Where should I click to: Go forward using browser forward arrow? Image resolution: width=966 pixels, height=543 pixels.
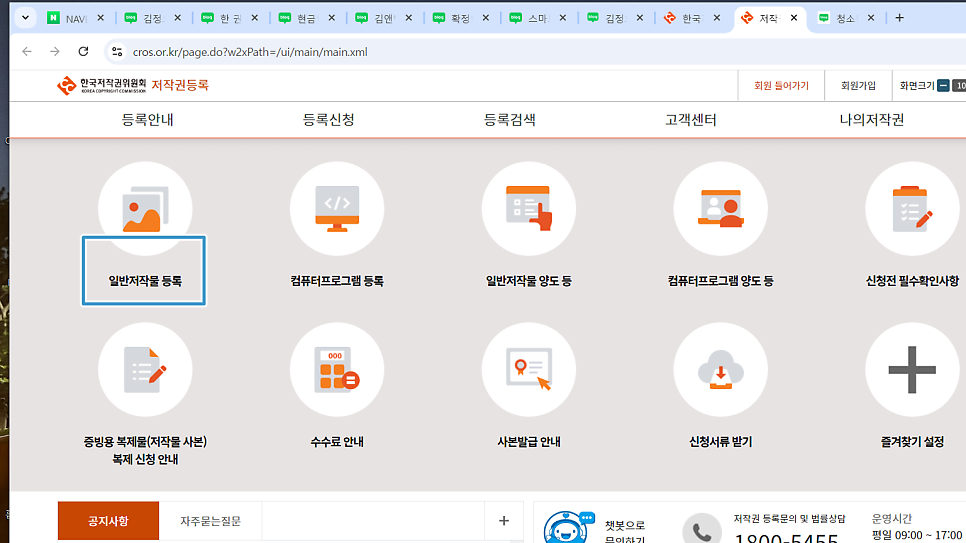55,52
